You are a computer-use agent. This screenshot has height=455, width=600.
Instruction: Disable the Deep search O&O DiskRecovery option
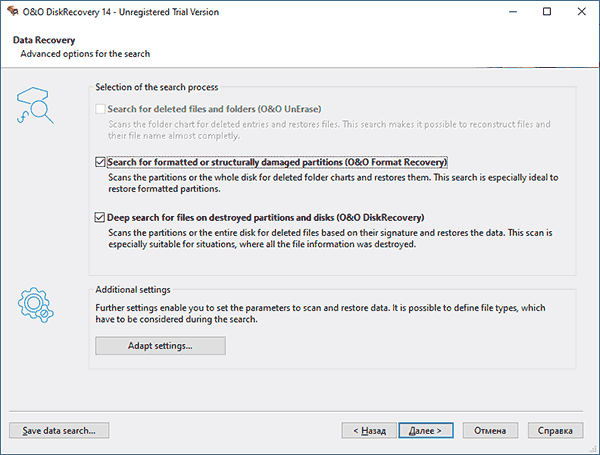tap(100, 217)
